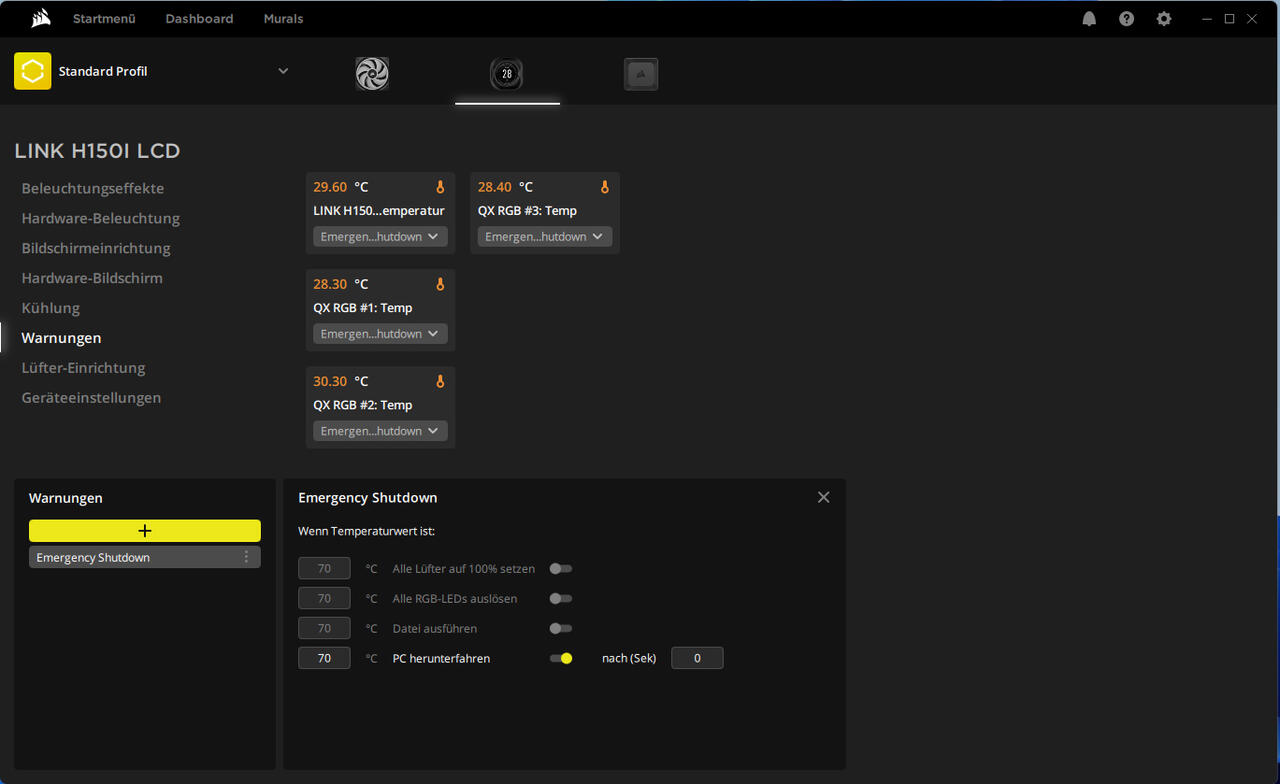The image size is (1280, 784).
Task: Select the fan device icon
Action: [372, 74]
